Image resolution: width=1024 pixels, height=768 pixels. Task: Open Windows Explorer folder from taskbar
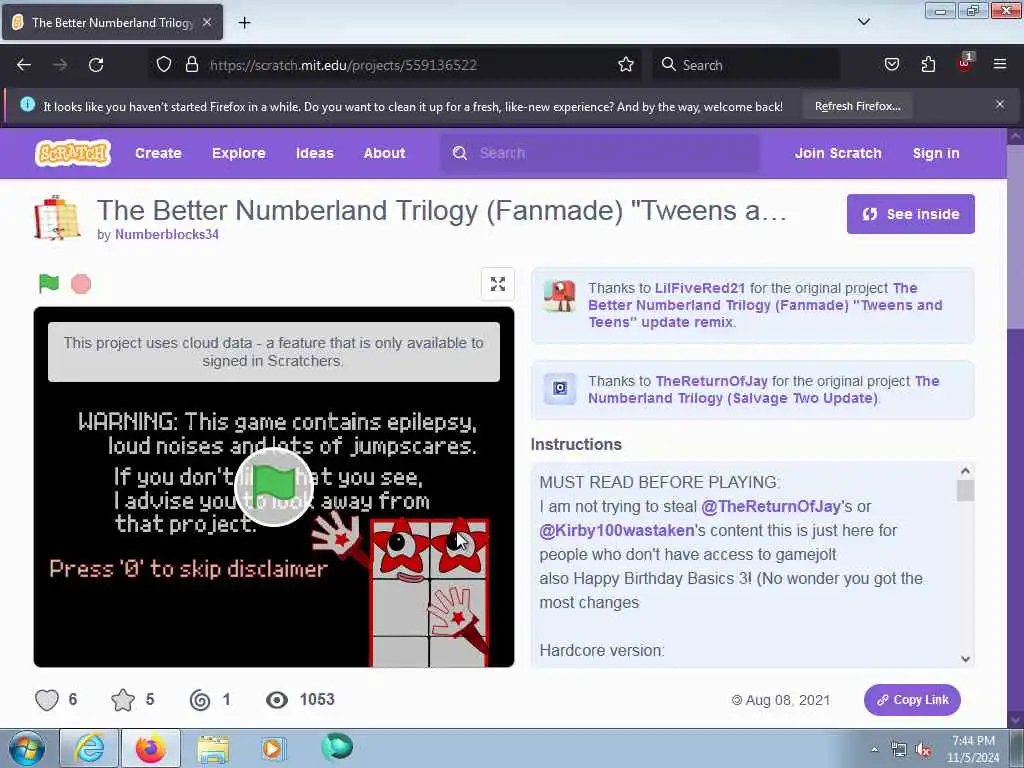pyautogui.click(x=213, y=749)
